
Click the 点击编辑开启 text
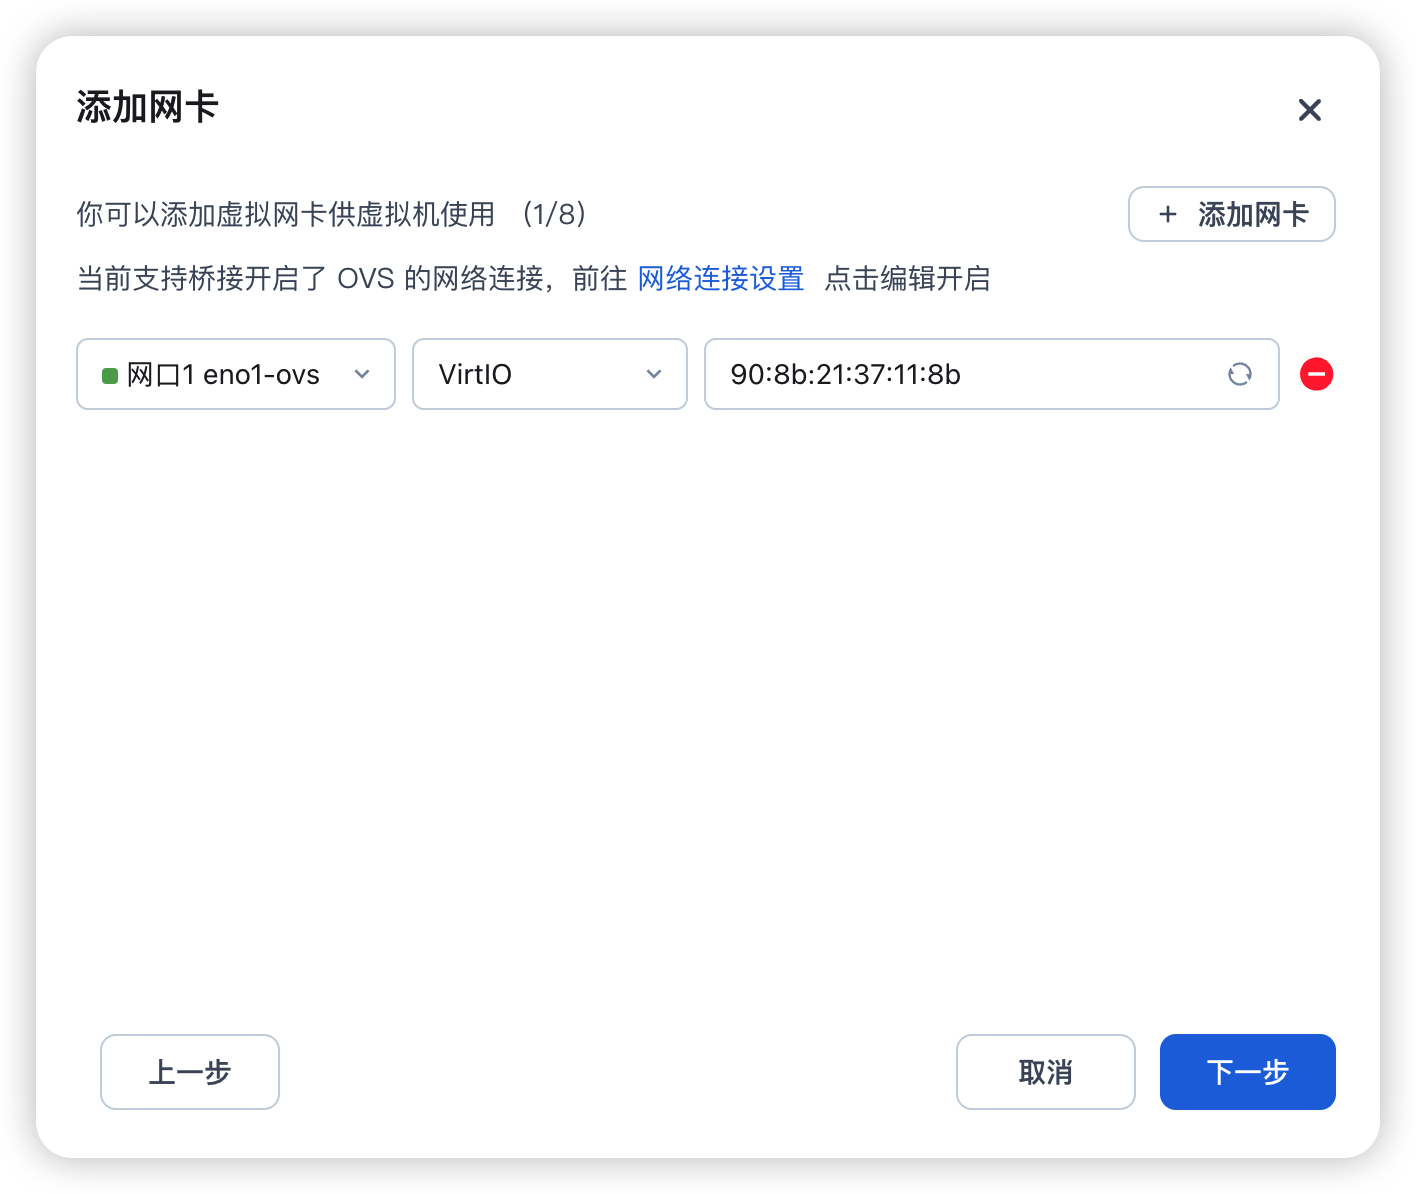[x=908, y=279]
